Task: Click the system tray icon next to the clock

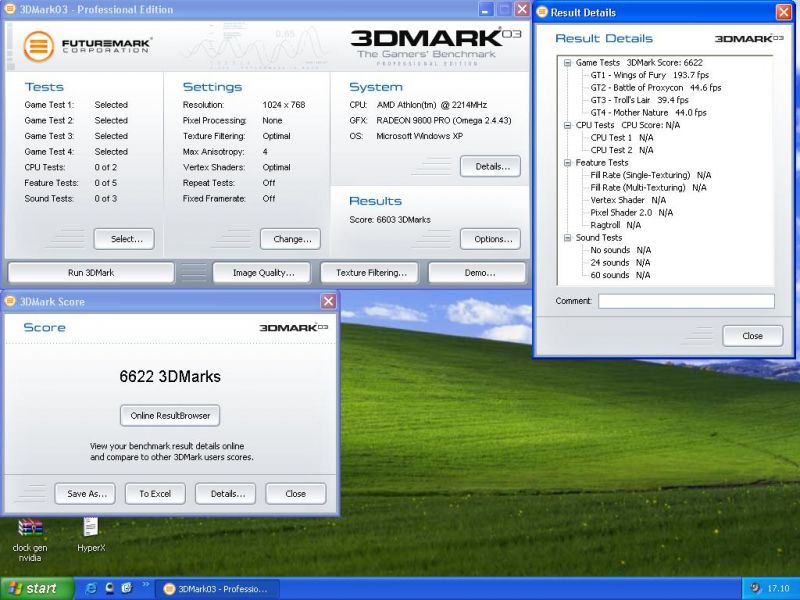Action: click(756, 588)
